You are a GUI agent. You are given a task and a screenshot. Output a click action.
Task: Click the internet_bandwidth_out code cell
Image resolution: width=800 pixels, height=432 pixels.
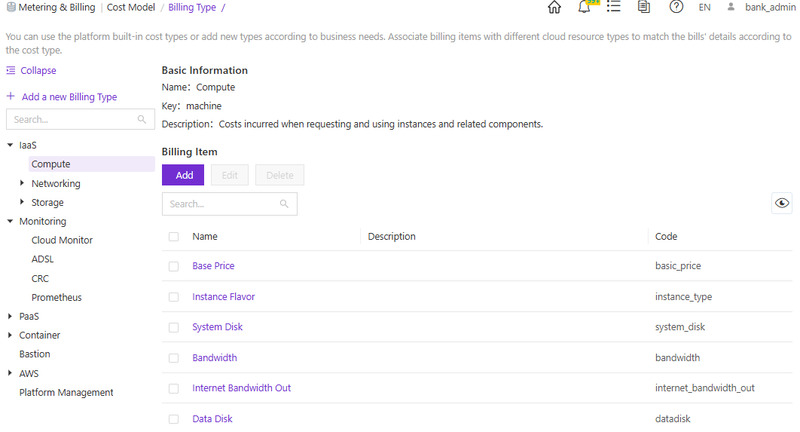[705, 388]
